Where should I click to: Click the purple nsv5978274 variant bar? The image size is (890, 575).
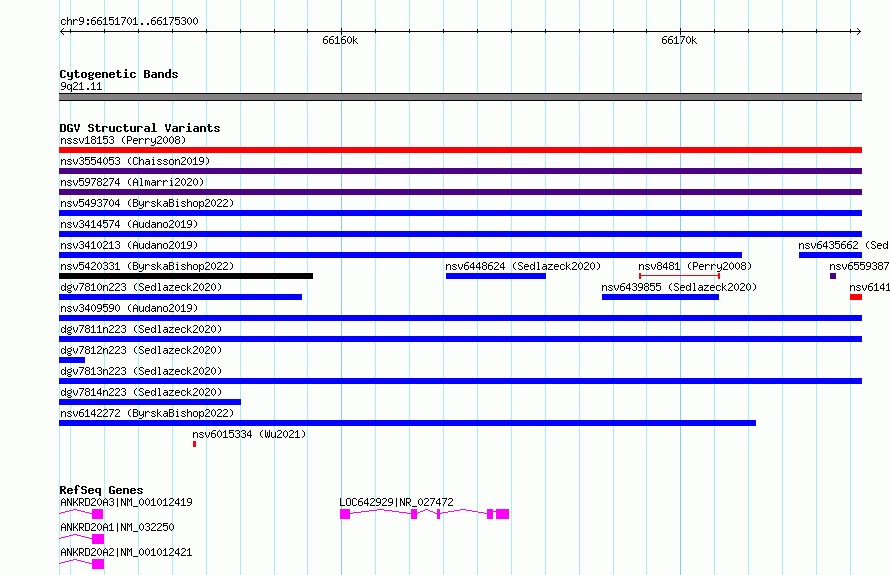(460, 192)
